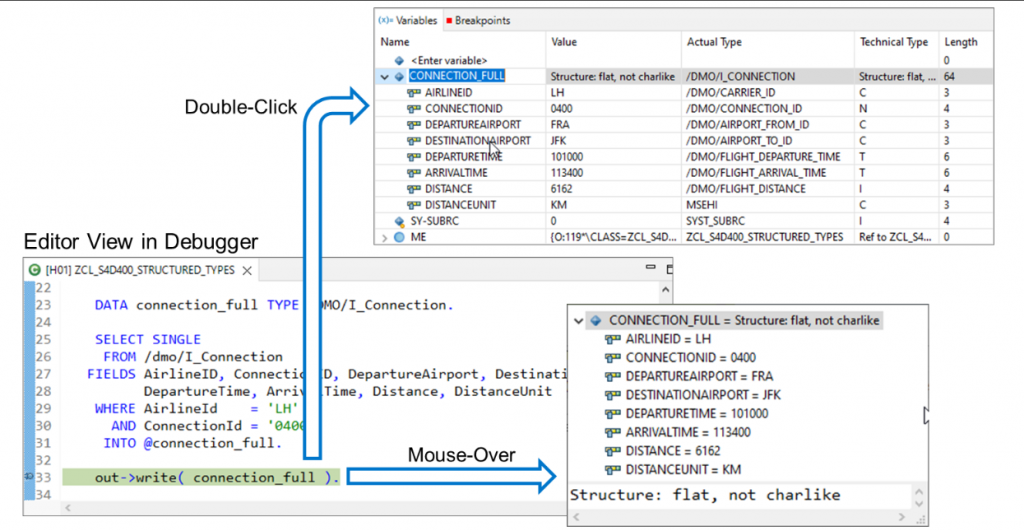Click the Enter variable input field

pos(449,60)
